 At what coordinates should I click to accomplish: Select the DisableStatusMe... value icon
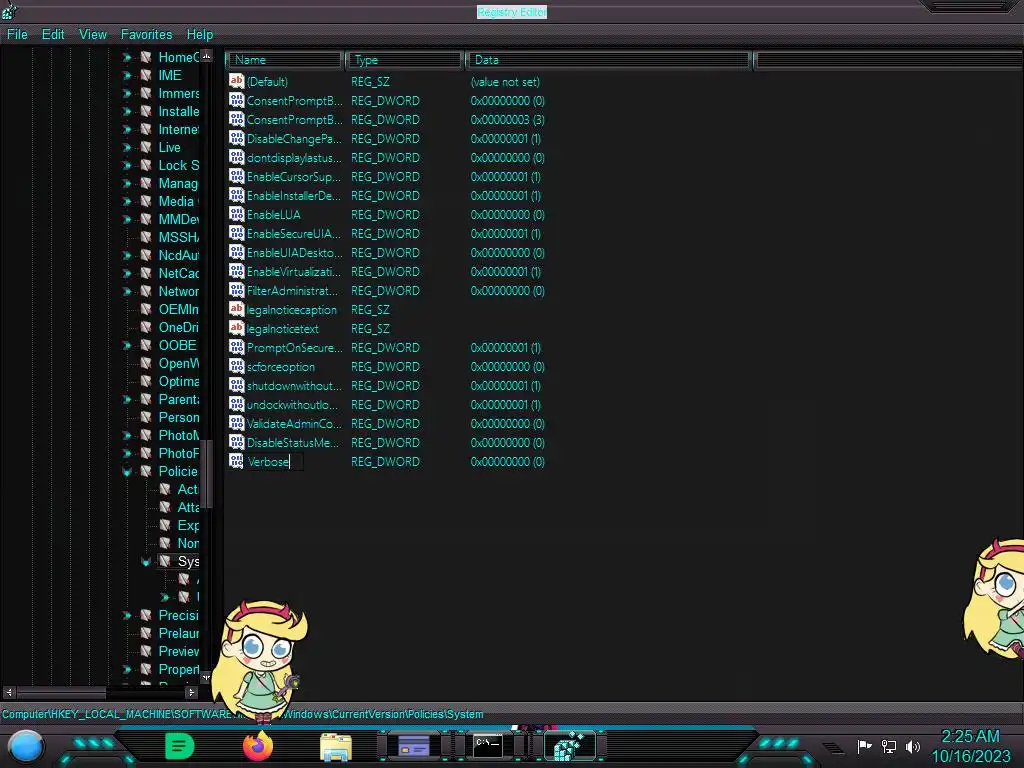click(x=236, y=442)
